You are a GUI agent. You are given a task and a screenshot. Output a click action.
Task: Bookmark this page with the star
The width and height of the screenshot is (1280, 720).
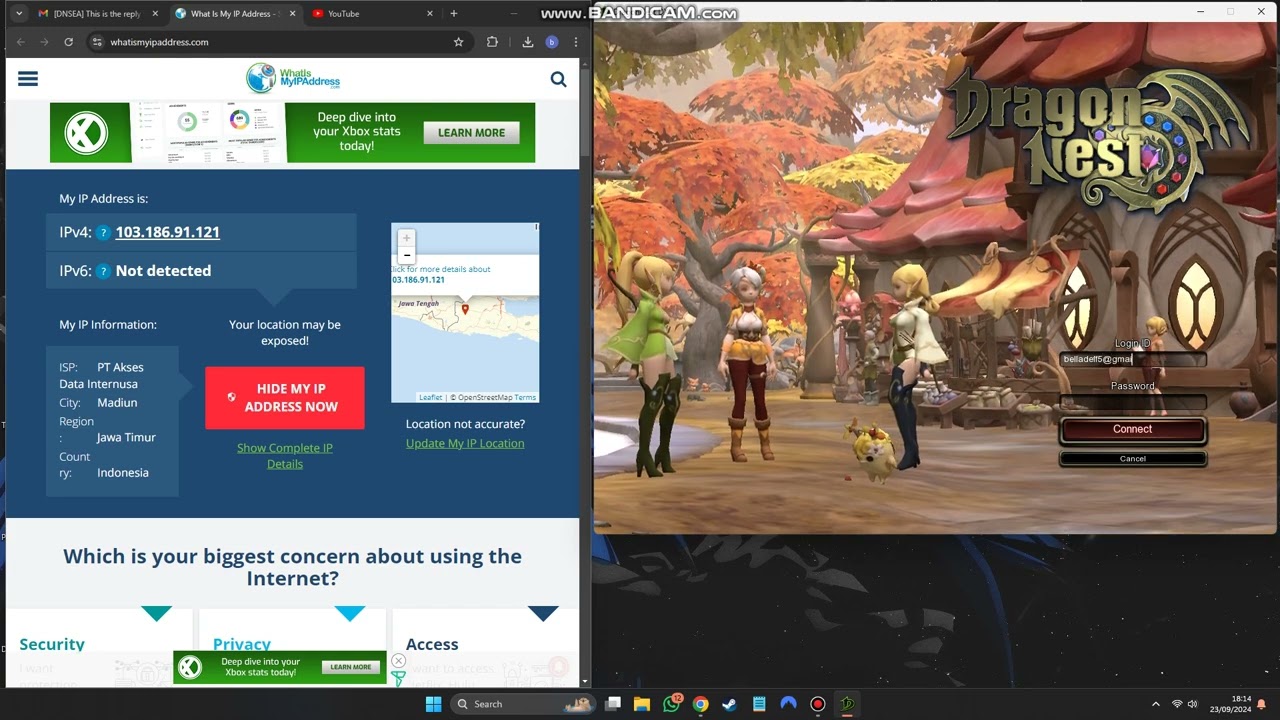[x=459, y=42]
